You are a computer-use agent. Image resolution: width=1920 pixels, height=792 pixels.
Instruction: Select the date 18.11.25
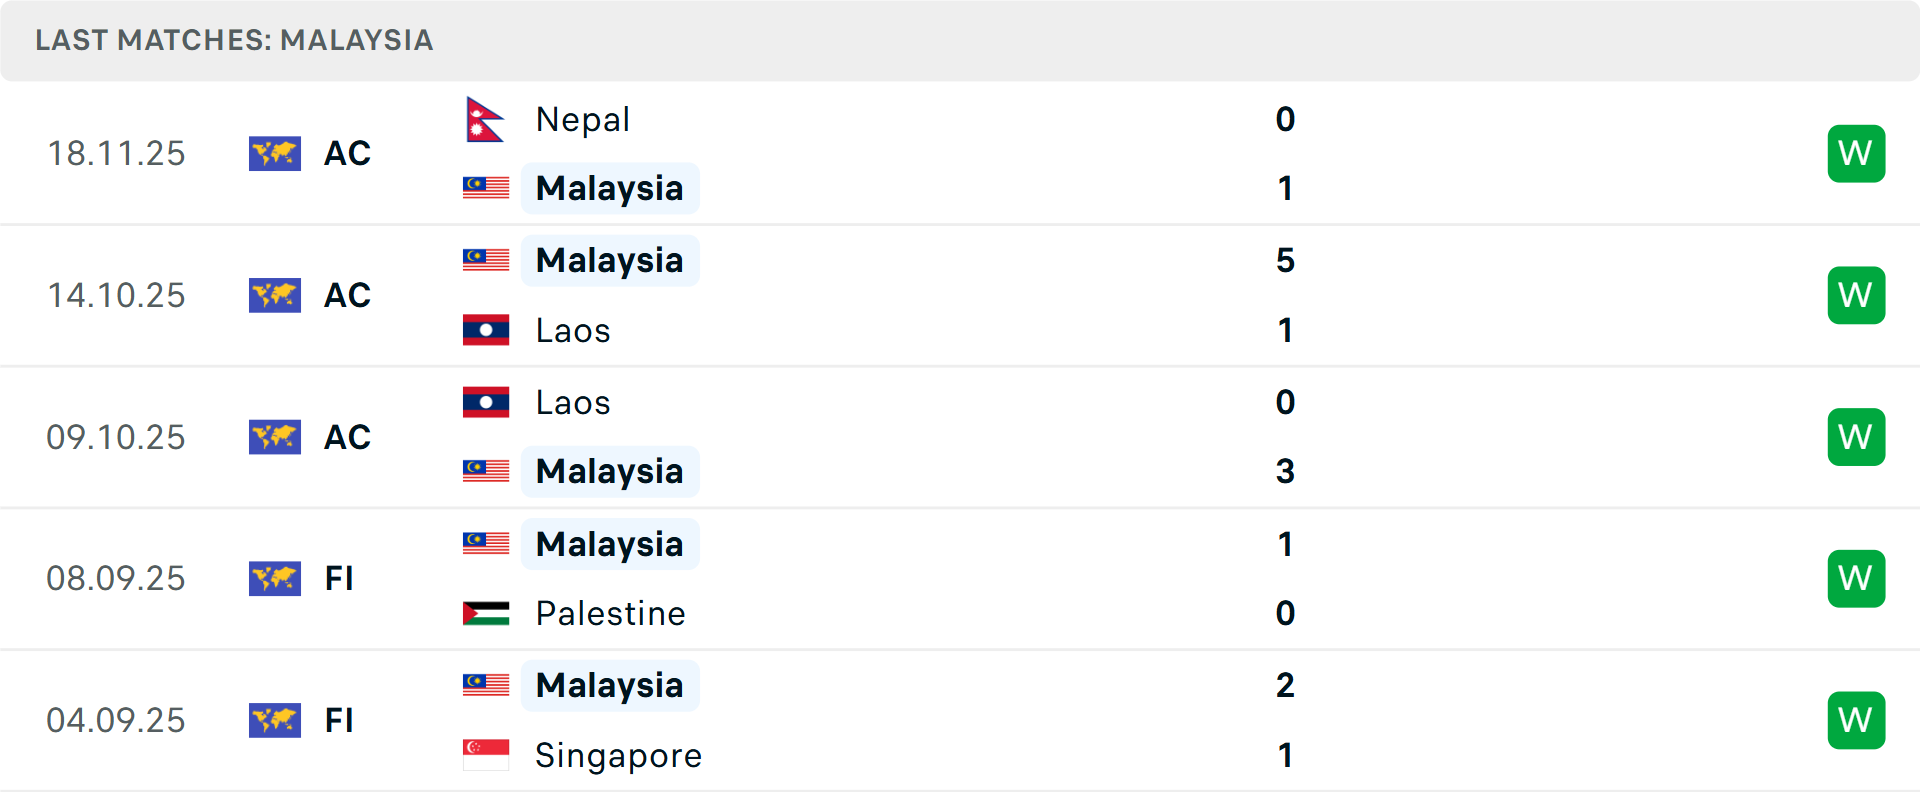pyautogui.click(x=116, y=153)
